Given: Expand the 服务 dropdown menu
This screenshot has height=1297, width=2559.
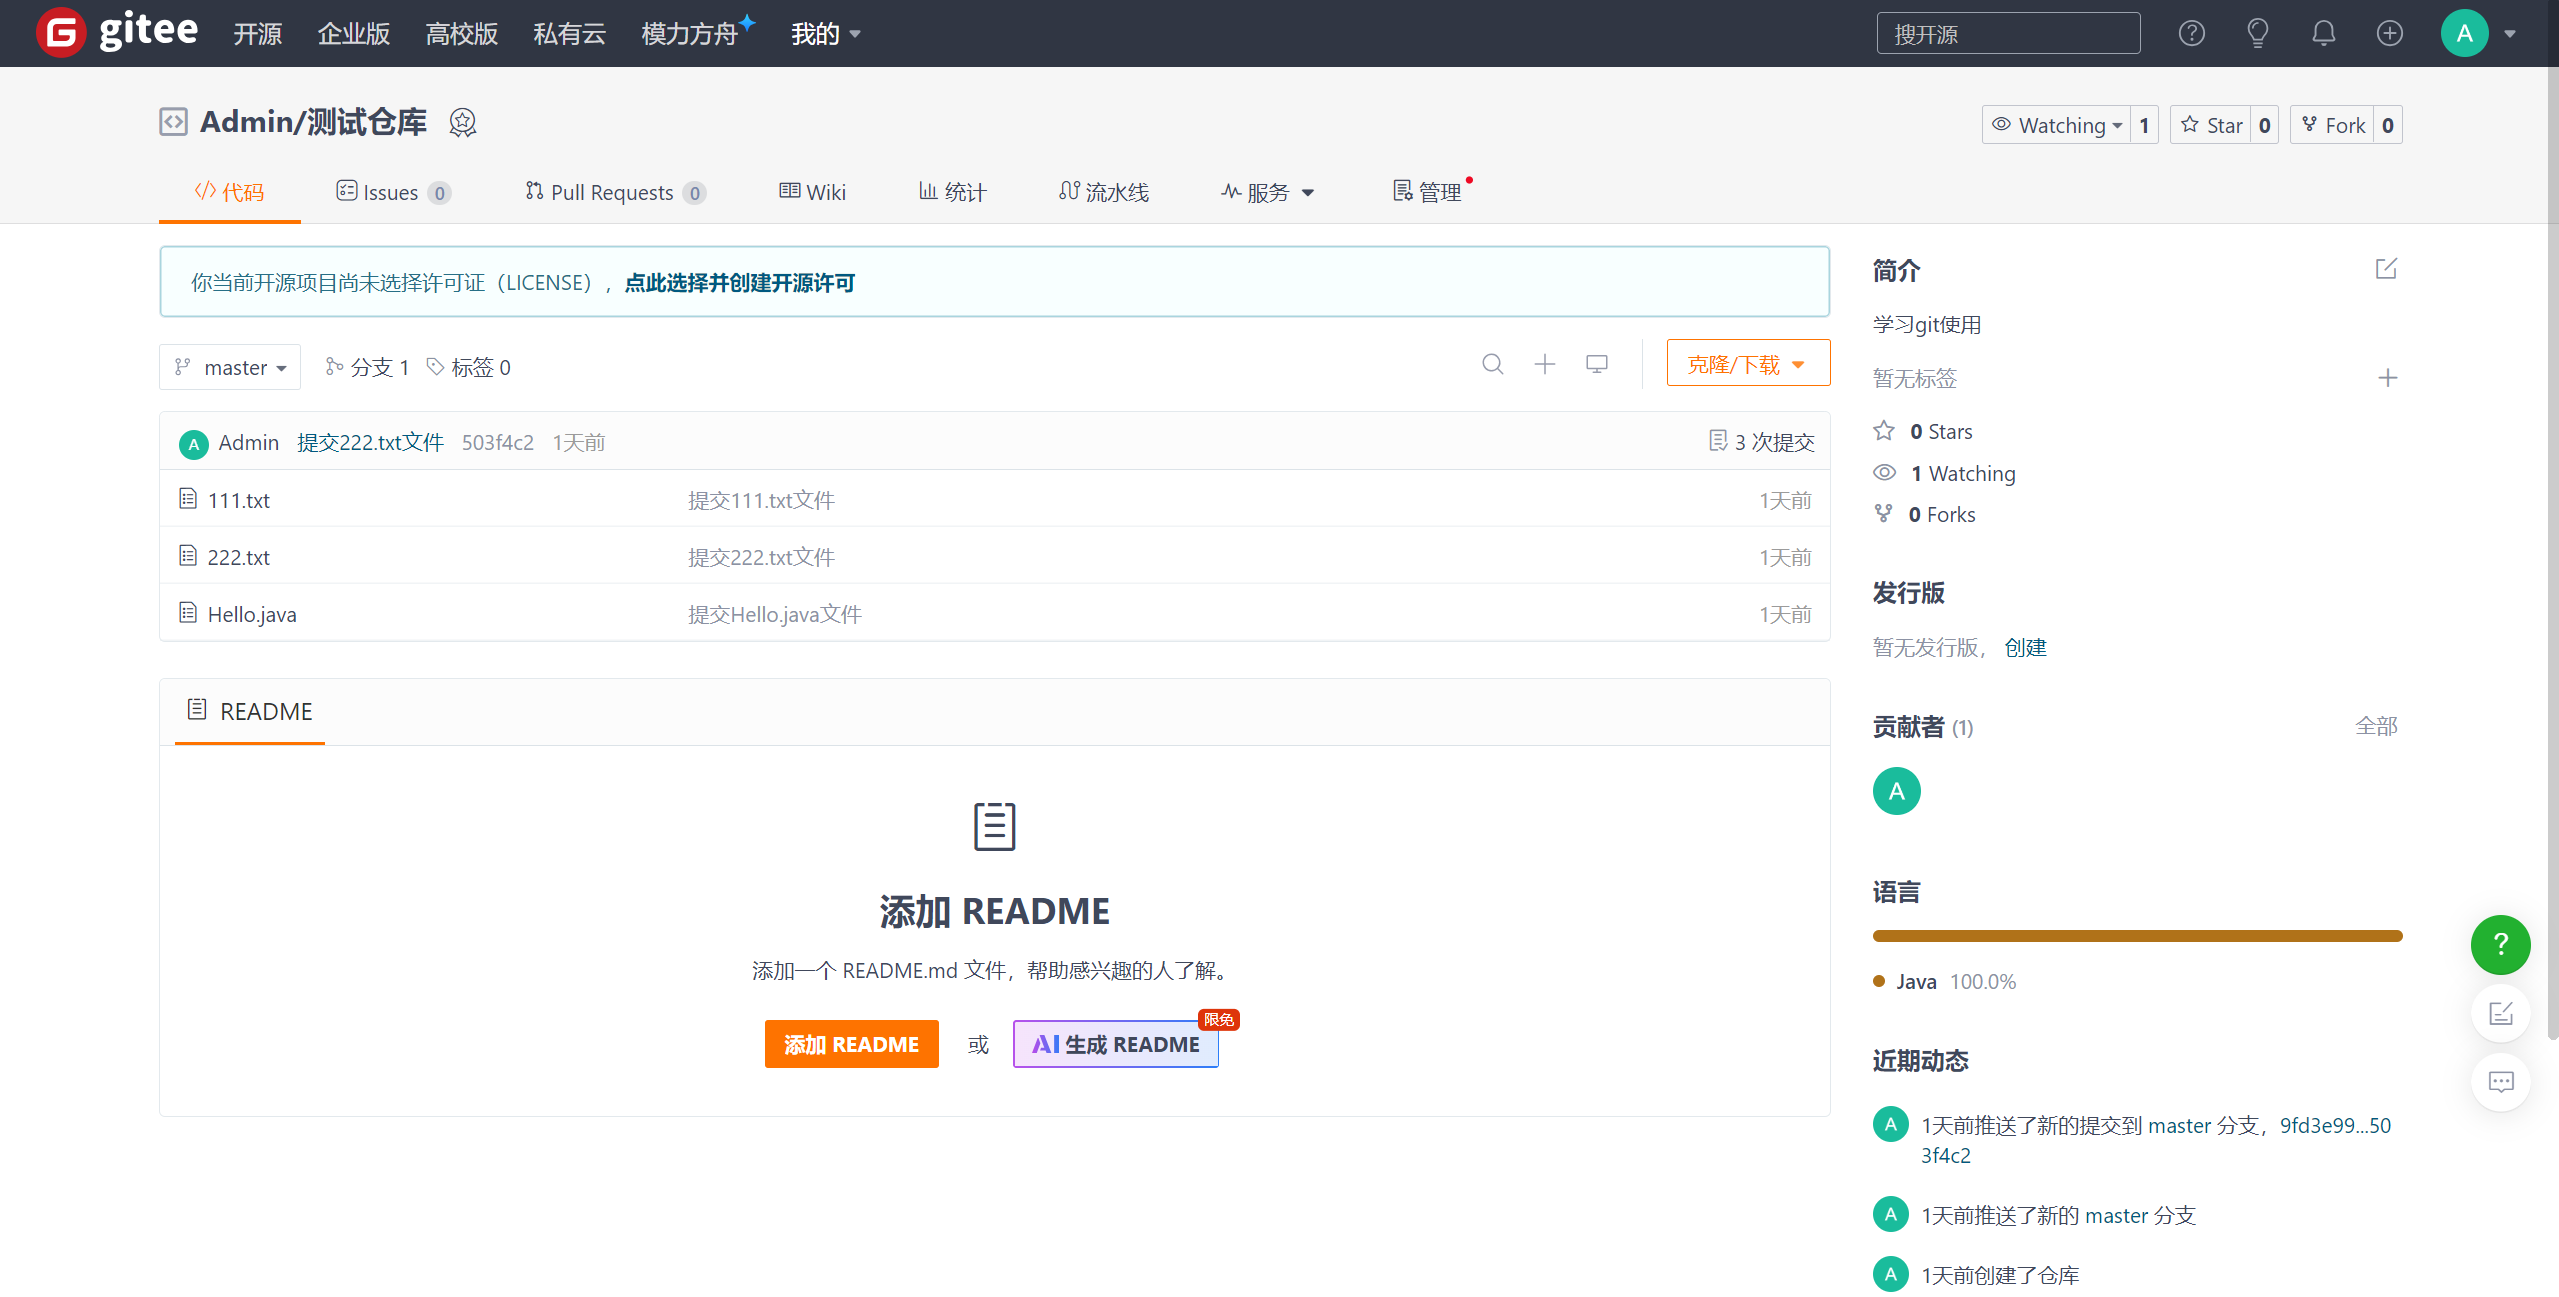Looking at the screenshot, I should pyautogui.click(x=1267, y=192).
